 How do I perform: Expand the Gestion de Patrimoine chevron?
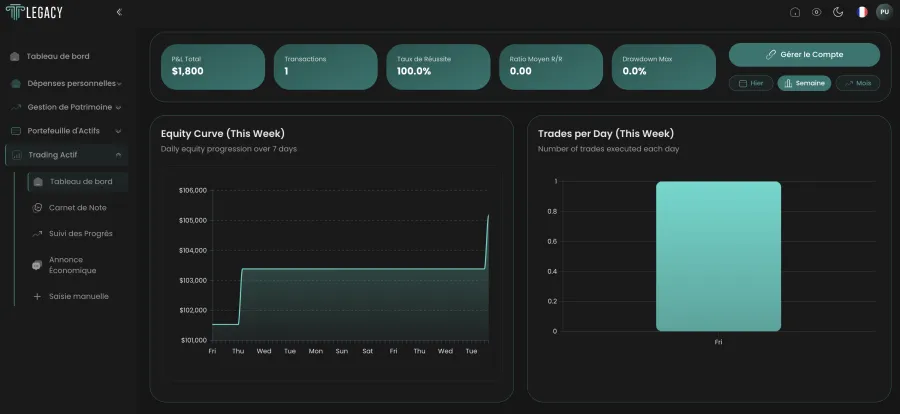click(118, 107)
